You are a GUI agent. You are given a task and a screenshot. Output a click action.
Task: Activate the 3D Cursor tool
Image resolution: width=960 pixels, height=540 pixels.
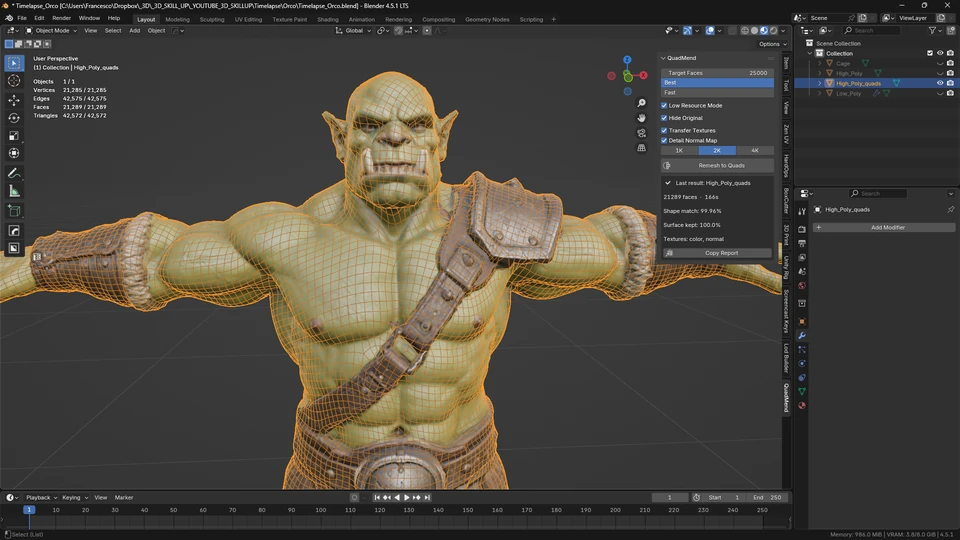click(14, 81)
